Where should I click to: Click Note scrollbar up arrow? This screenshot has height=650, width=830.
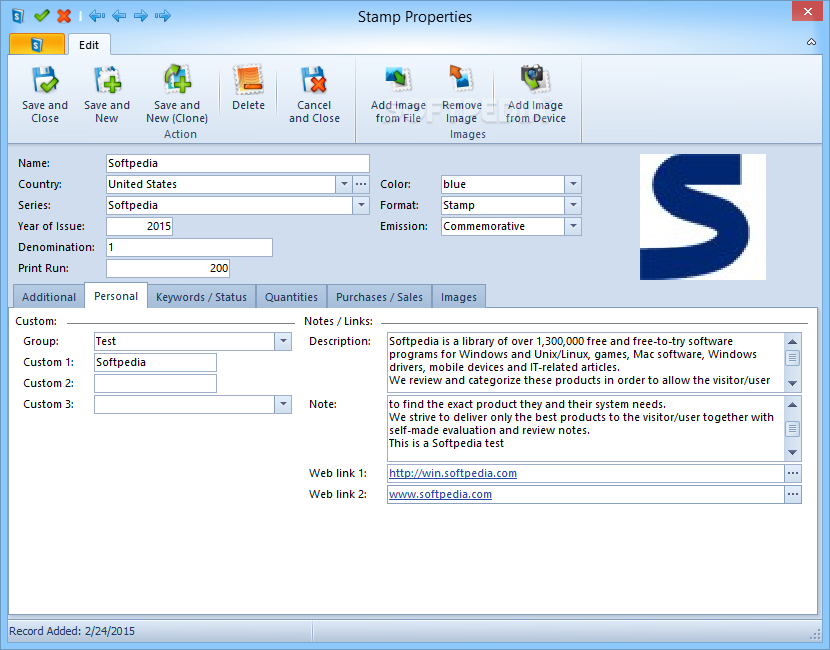click(792, 404)
